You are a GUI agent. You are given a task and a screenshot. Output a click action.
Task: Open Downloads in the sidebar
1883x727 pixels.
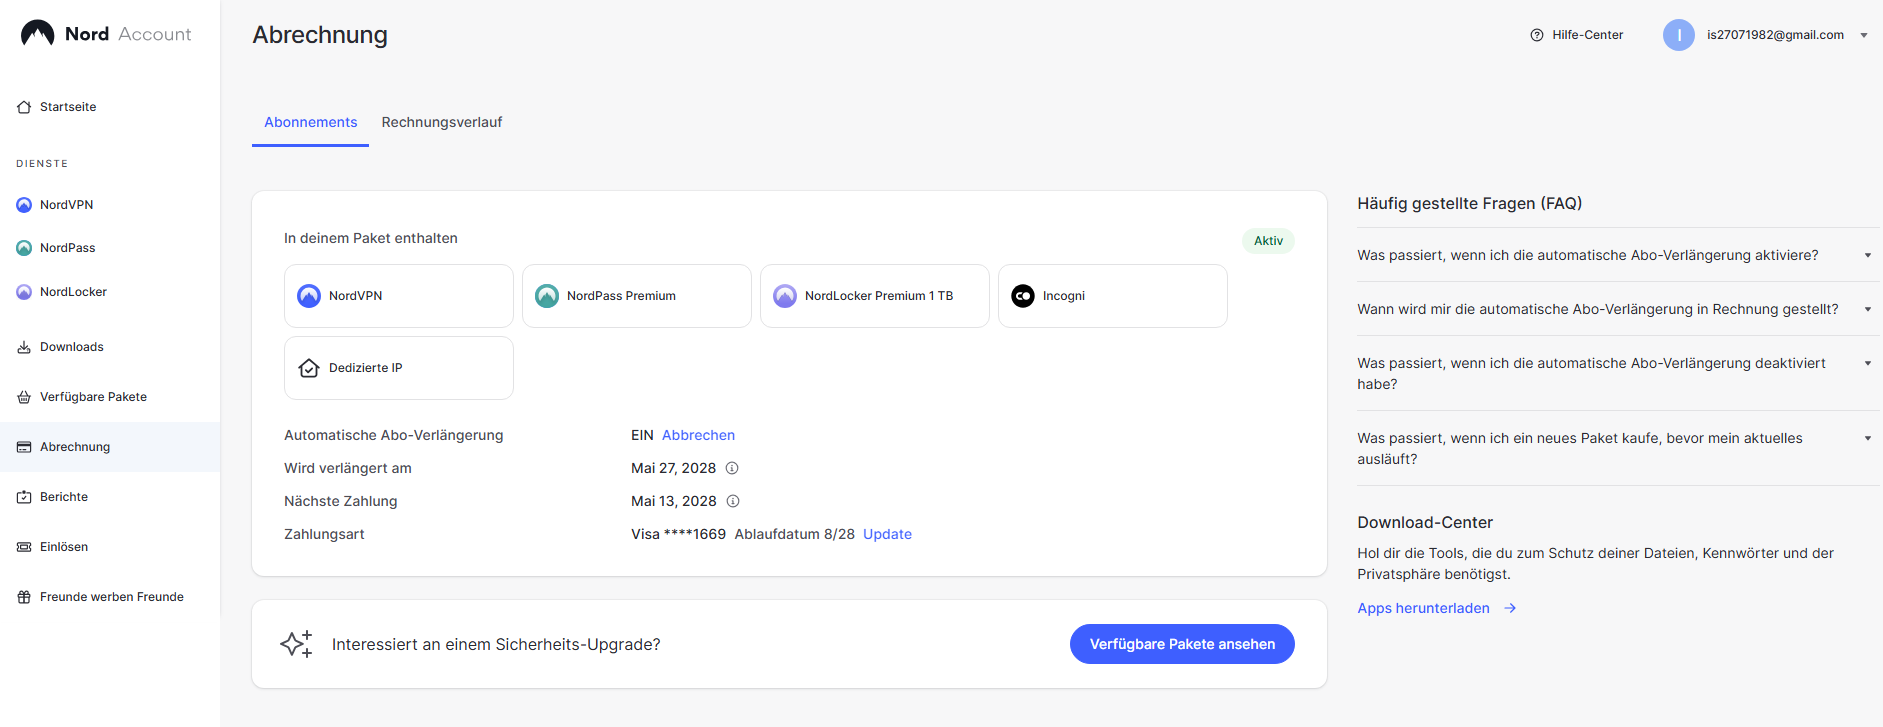pyautogui.click(x=110, y=347)
